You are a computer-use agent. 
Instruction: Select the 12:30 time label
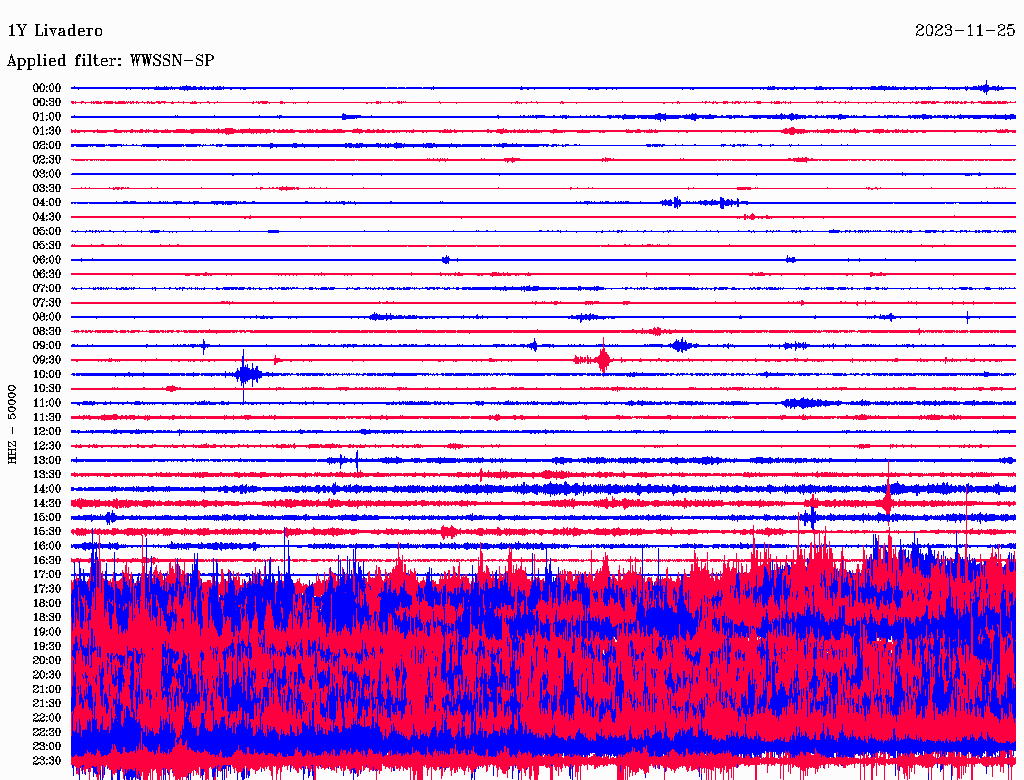pyautogui.click(x=46, y=446)
